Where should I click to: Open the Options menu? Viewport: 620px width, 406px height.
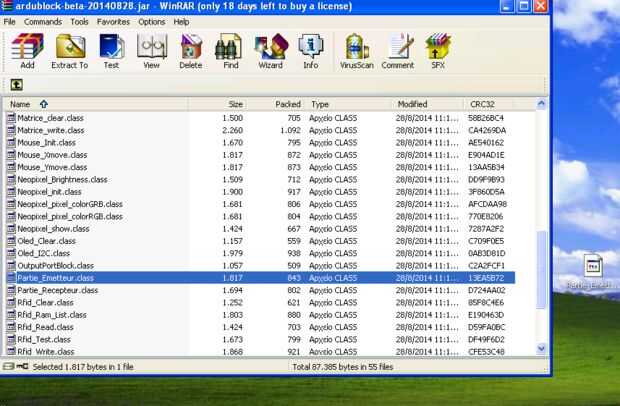[151, 22]
